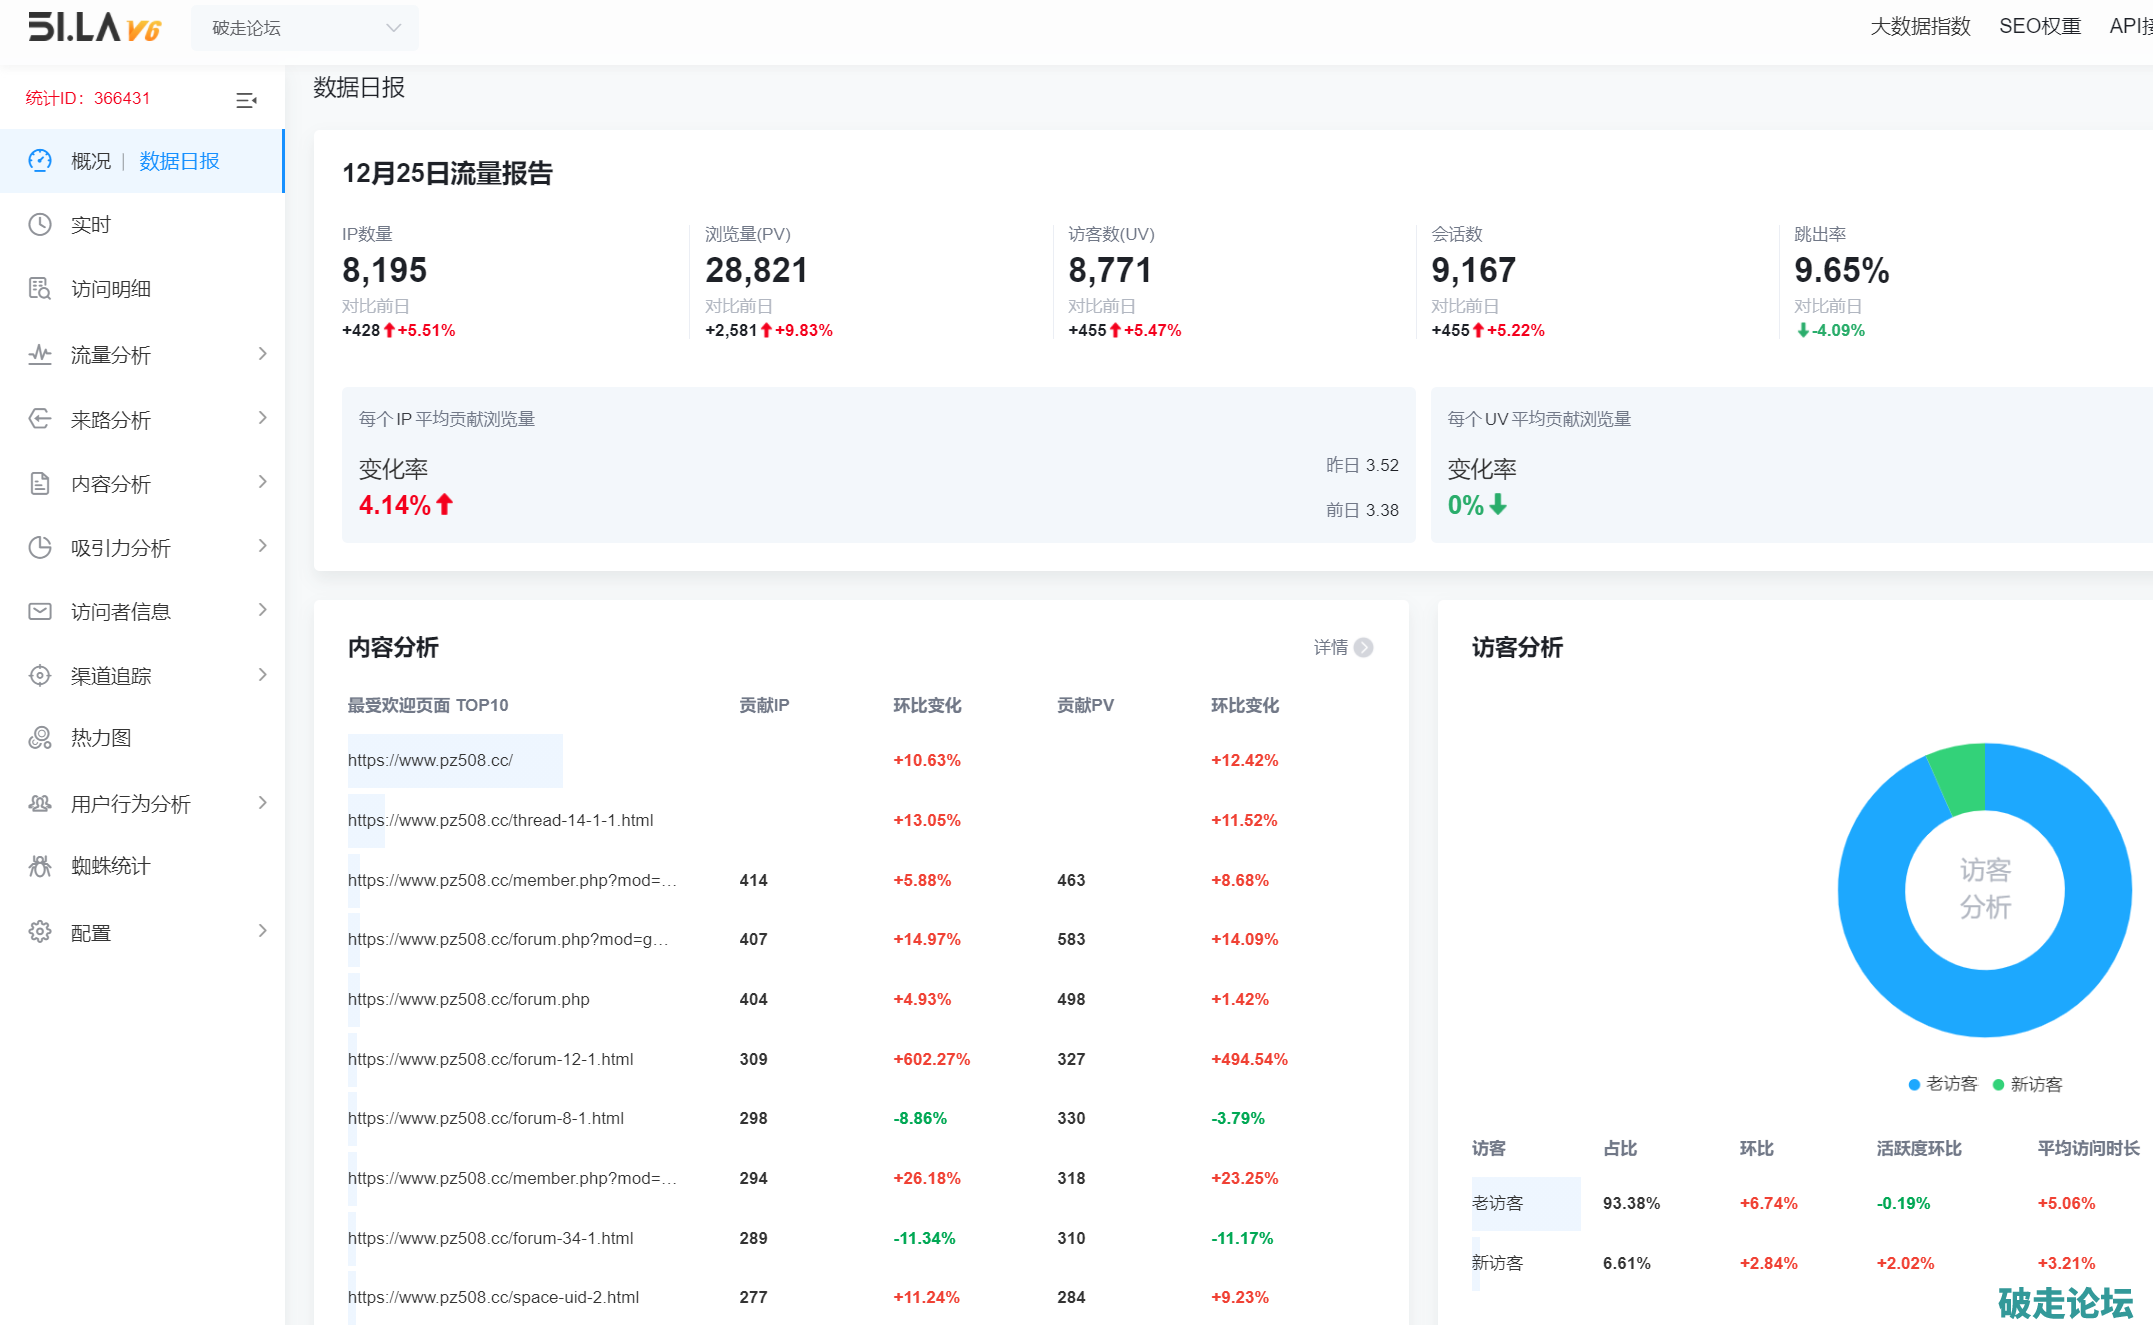Open 大数据指数 in top navigation
2153x1325 pixels.
tap(1919, 27)
